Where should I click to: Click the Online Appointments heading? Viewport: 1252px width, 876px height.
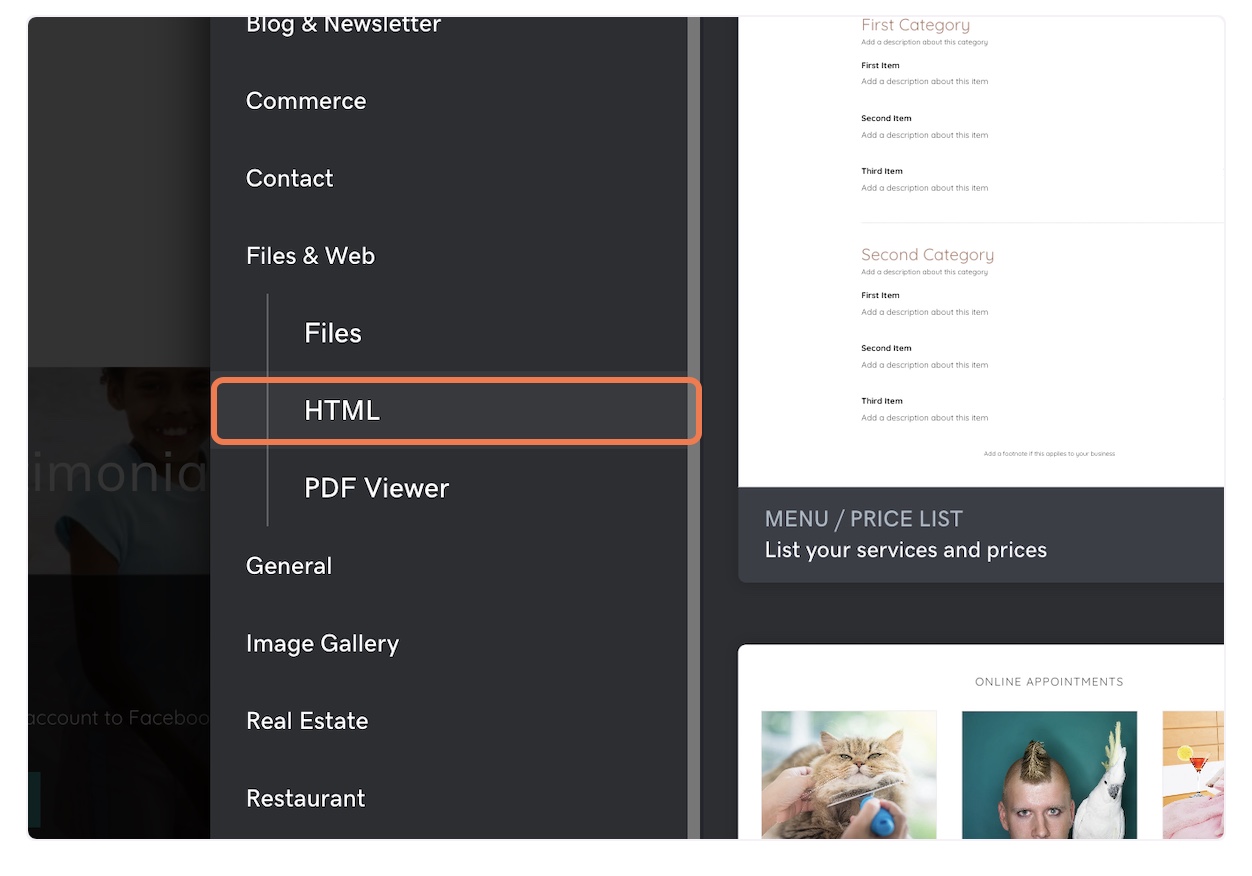tap(1049, 682)
